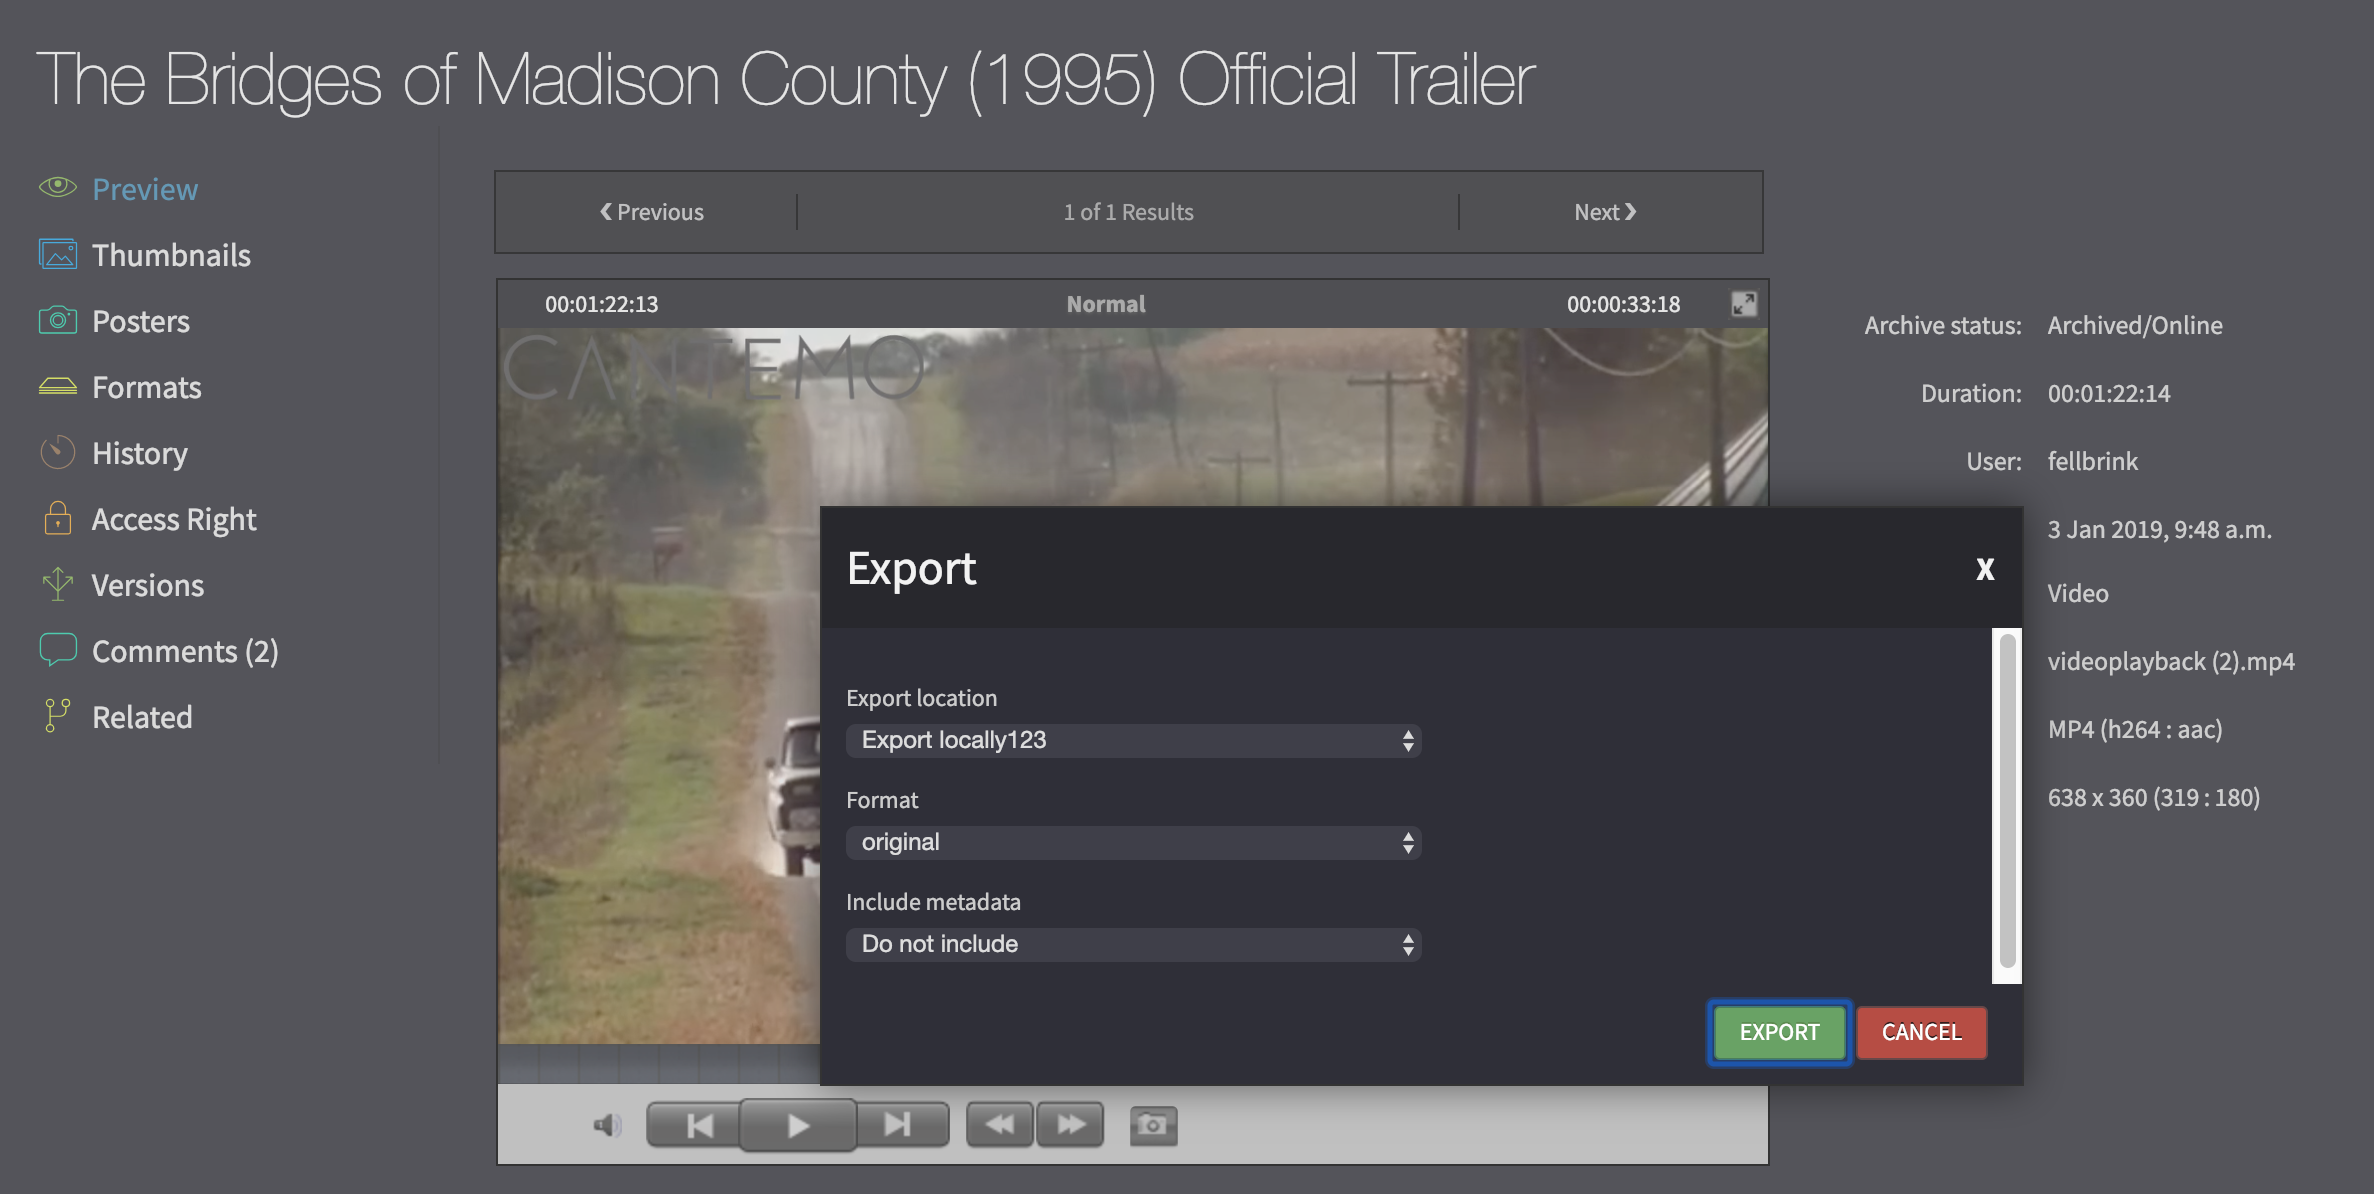Click the red CANCEL button
The height and width of the screenshot is (1194, 2374).
tap(1921, 1032)
